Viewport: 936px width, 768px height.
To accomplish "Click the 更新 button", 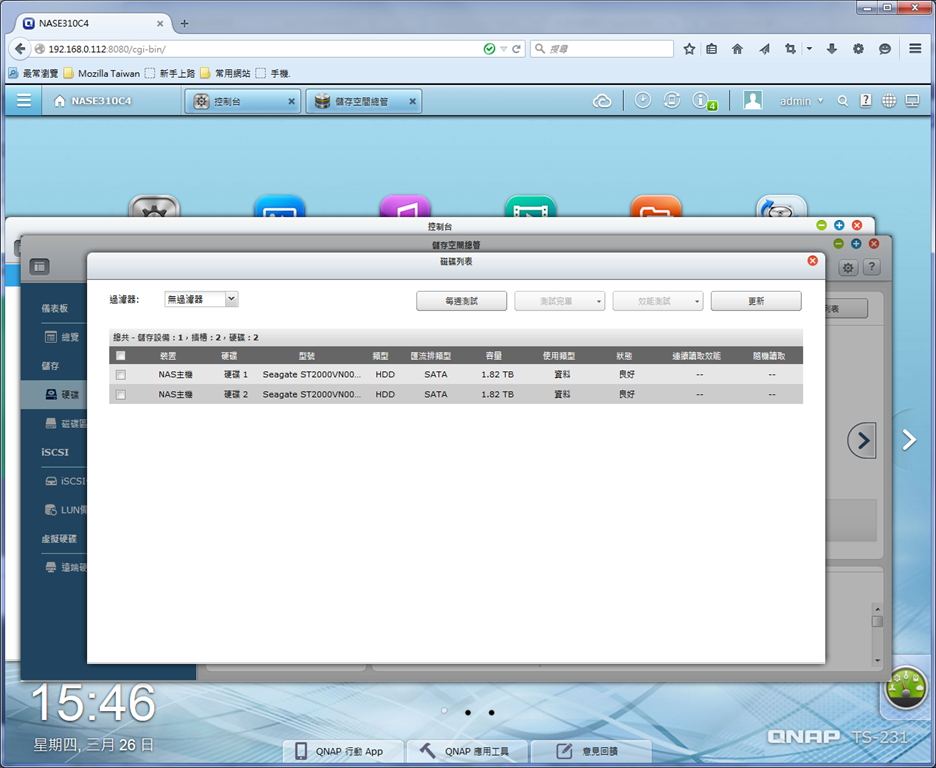I will [x=756, y=301].
